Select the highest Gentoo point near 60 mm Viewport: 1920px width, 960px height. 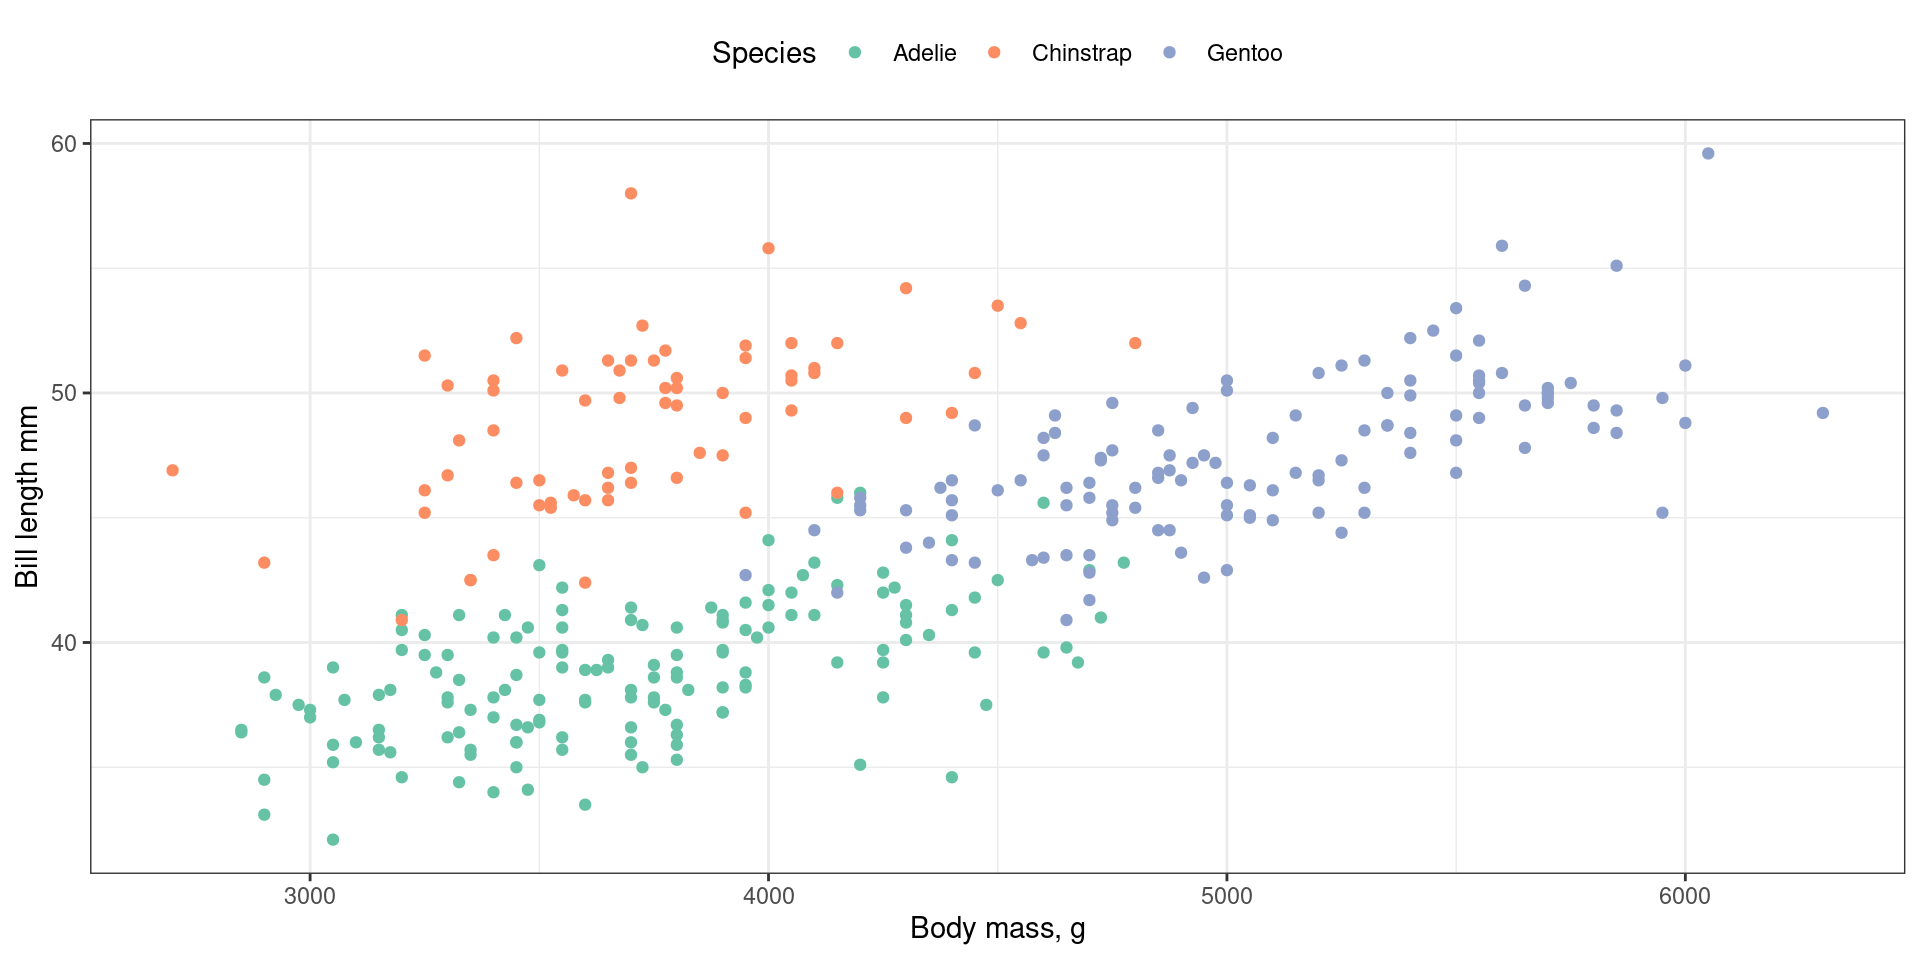[x=1708, y=154]
